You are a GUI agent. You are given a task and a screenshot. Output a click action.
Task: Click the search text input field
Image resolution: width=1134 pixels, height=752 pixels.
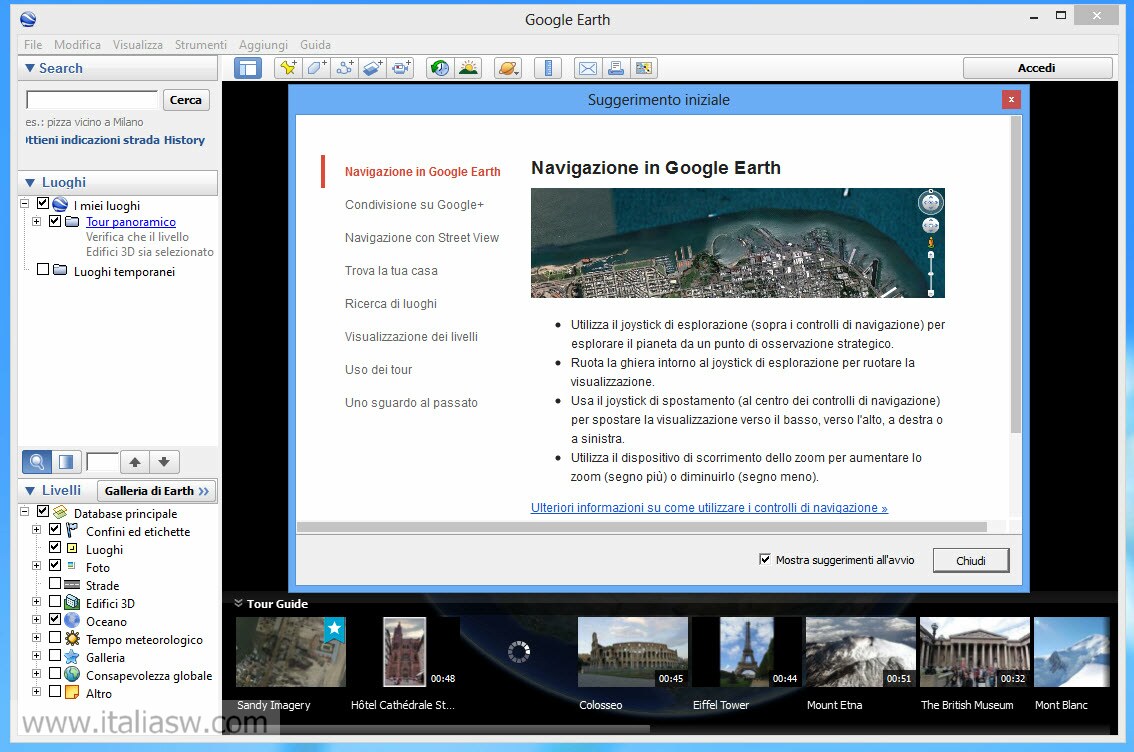pos(92,100)
